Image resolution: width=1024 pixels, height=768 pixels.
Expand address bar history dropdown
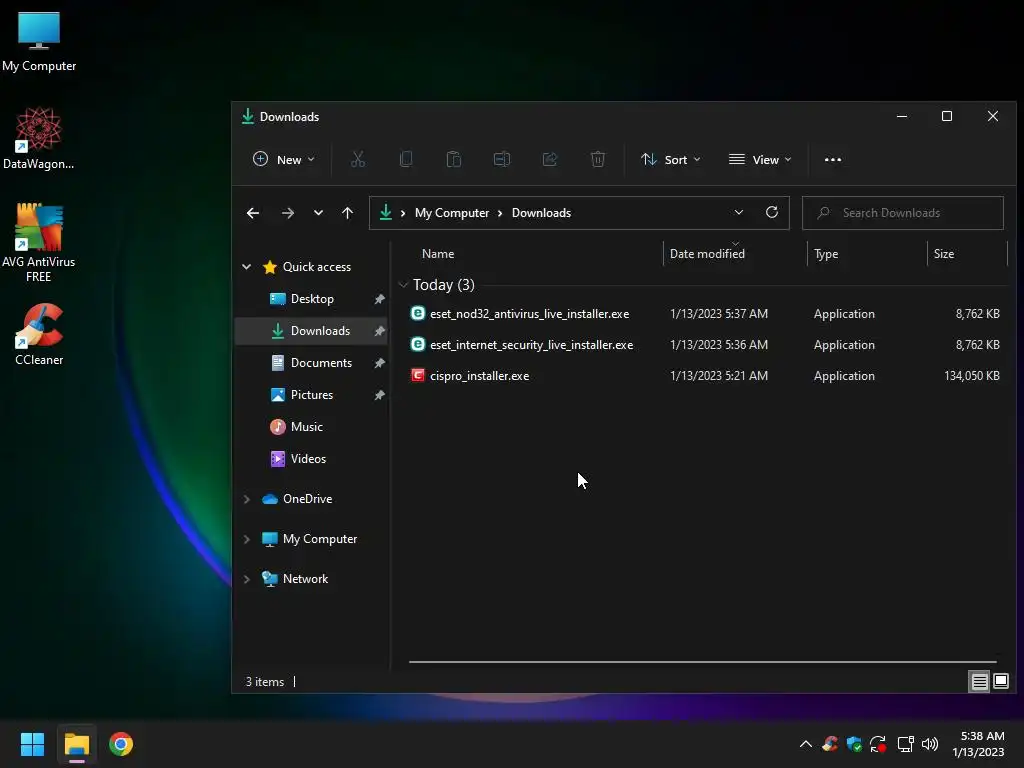(739, 212)
